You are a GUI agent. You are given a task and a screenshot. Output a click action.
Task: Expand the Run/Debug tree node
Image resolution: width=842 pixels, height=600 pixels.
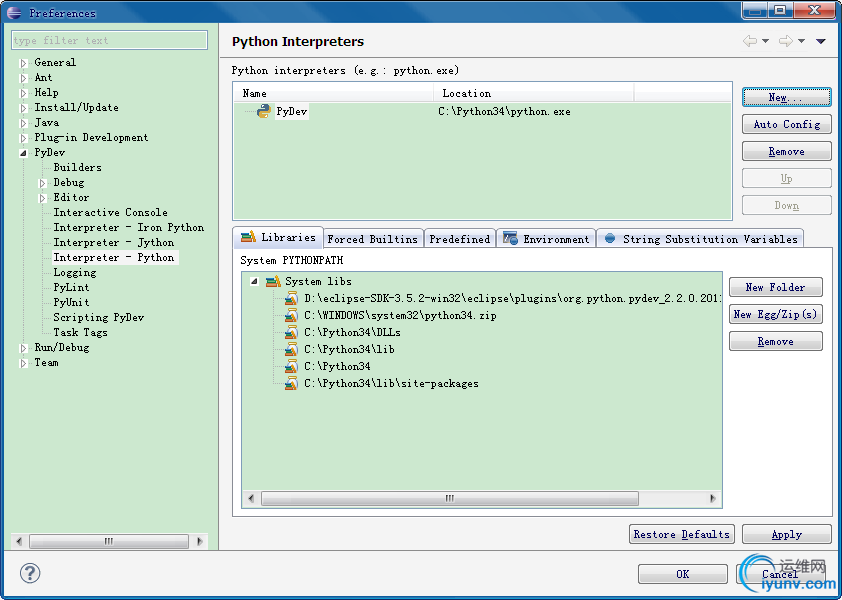click(23, 348)
